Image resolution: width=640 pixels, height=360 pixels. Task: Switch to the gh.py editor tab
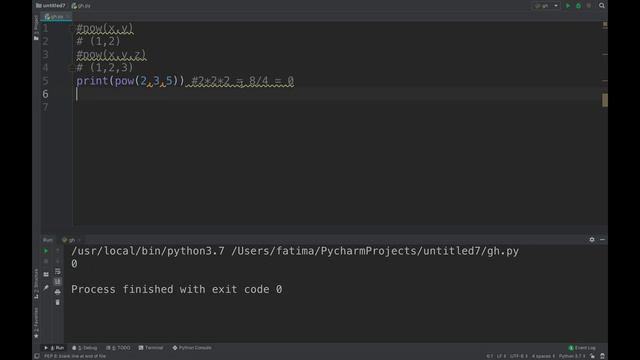click(x=56, y=17)
